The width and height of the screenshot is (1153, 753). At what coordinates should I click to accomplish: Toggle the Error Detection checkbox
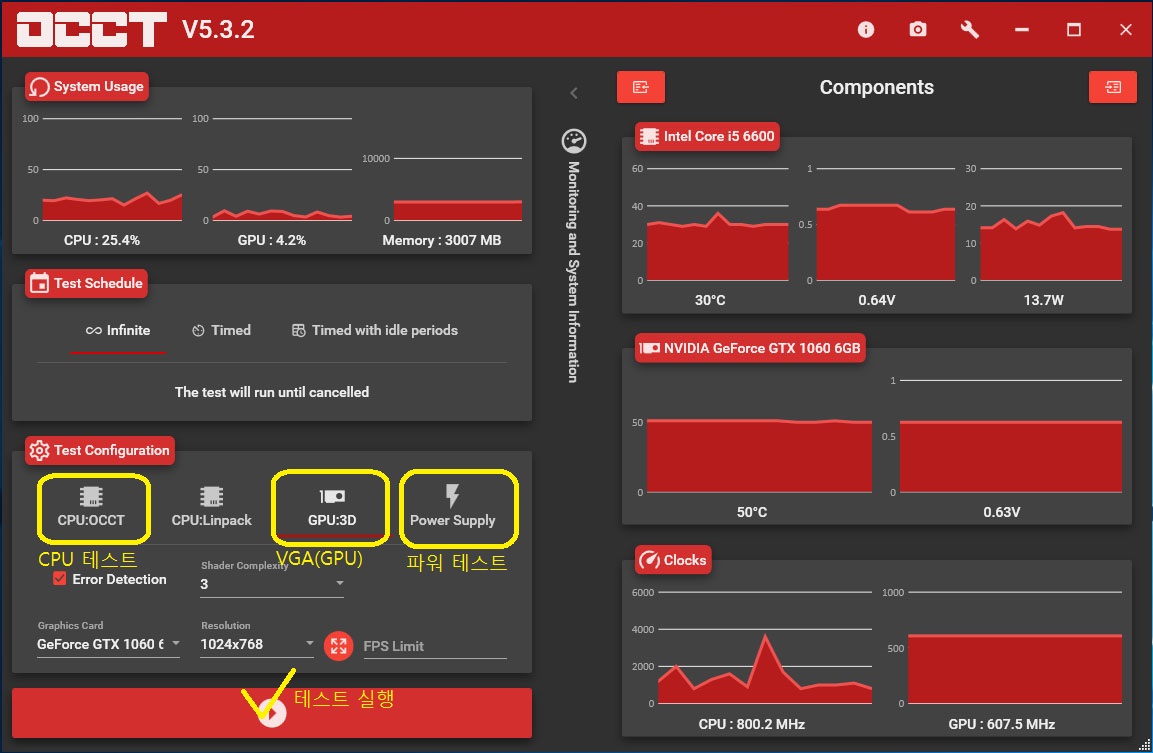(x=60, y=579)
